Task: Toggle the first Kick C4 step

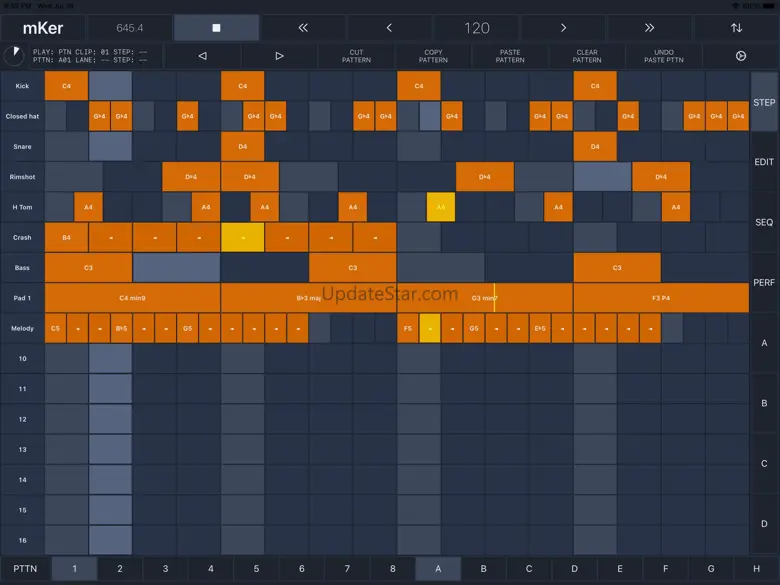Action: 66,86
